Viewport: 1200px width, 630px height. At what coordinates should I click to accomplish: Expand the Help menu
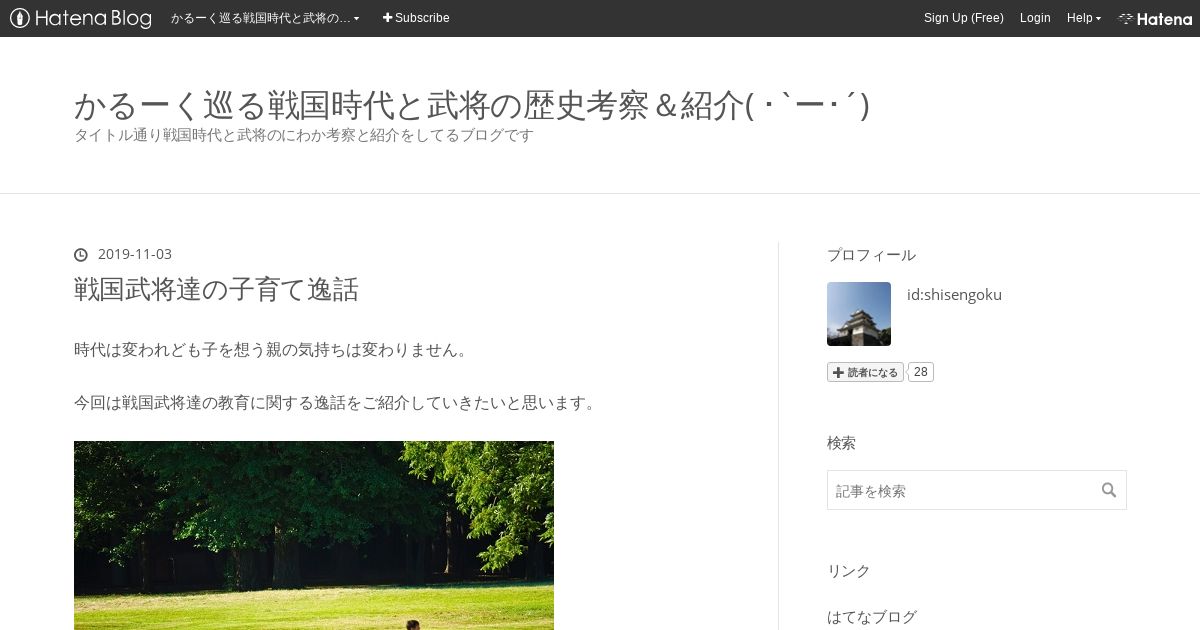[1083, 18]
